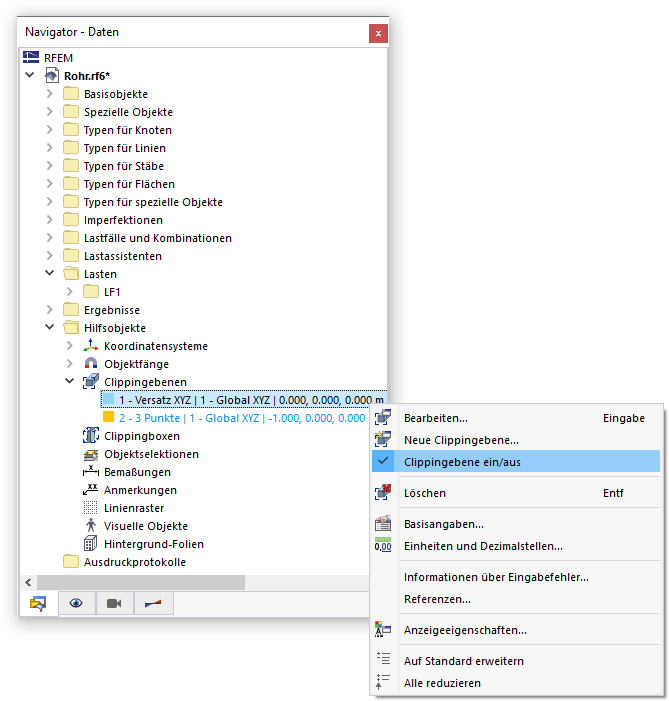Click the Visuelle Objekte person icon
The image size is (669, 701).
91,525
